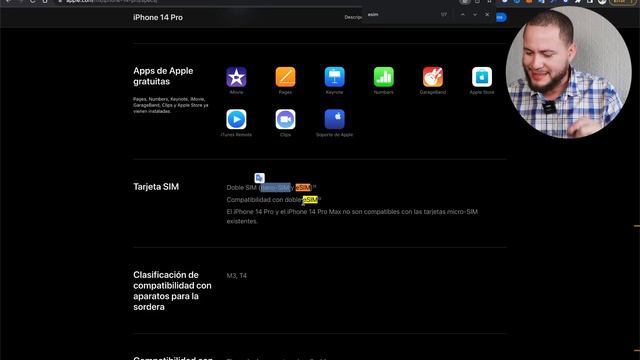Screen dimensions: 640x360
Task: Click the Clips app icon
Action: pyautogui.click(x=285, y=119)
